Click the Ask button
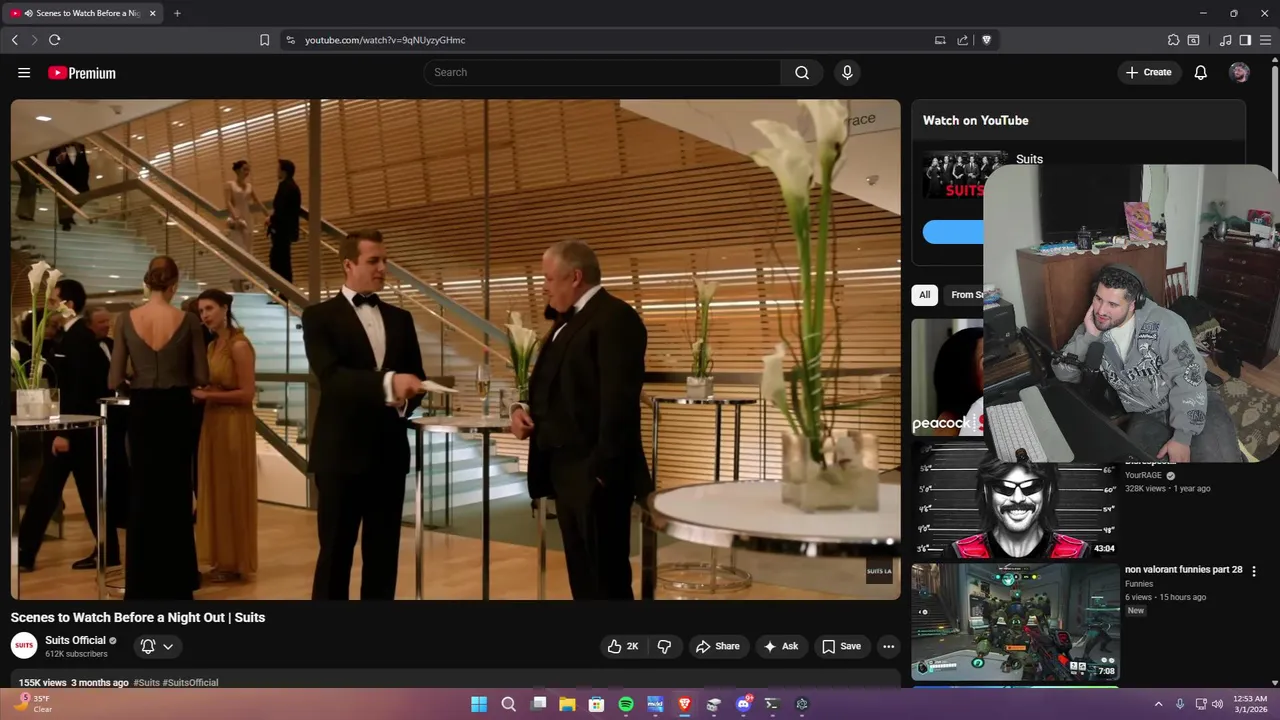 (x=780, y=646)
